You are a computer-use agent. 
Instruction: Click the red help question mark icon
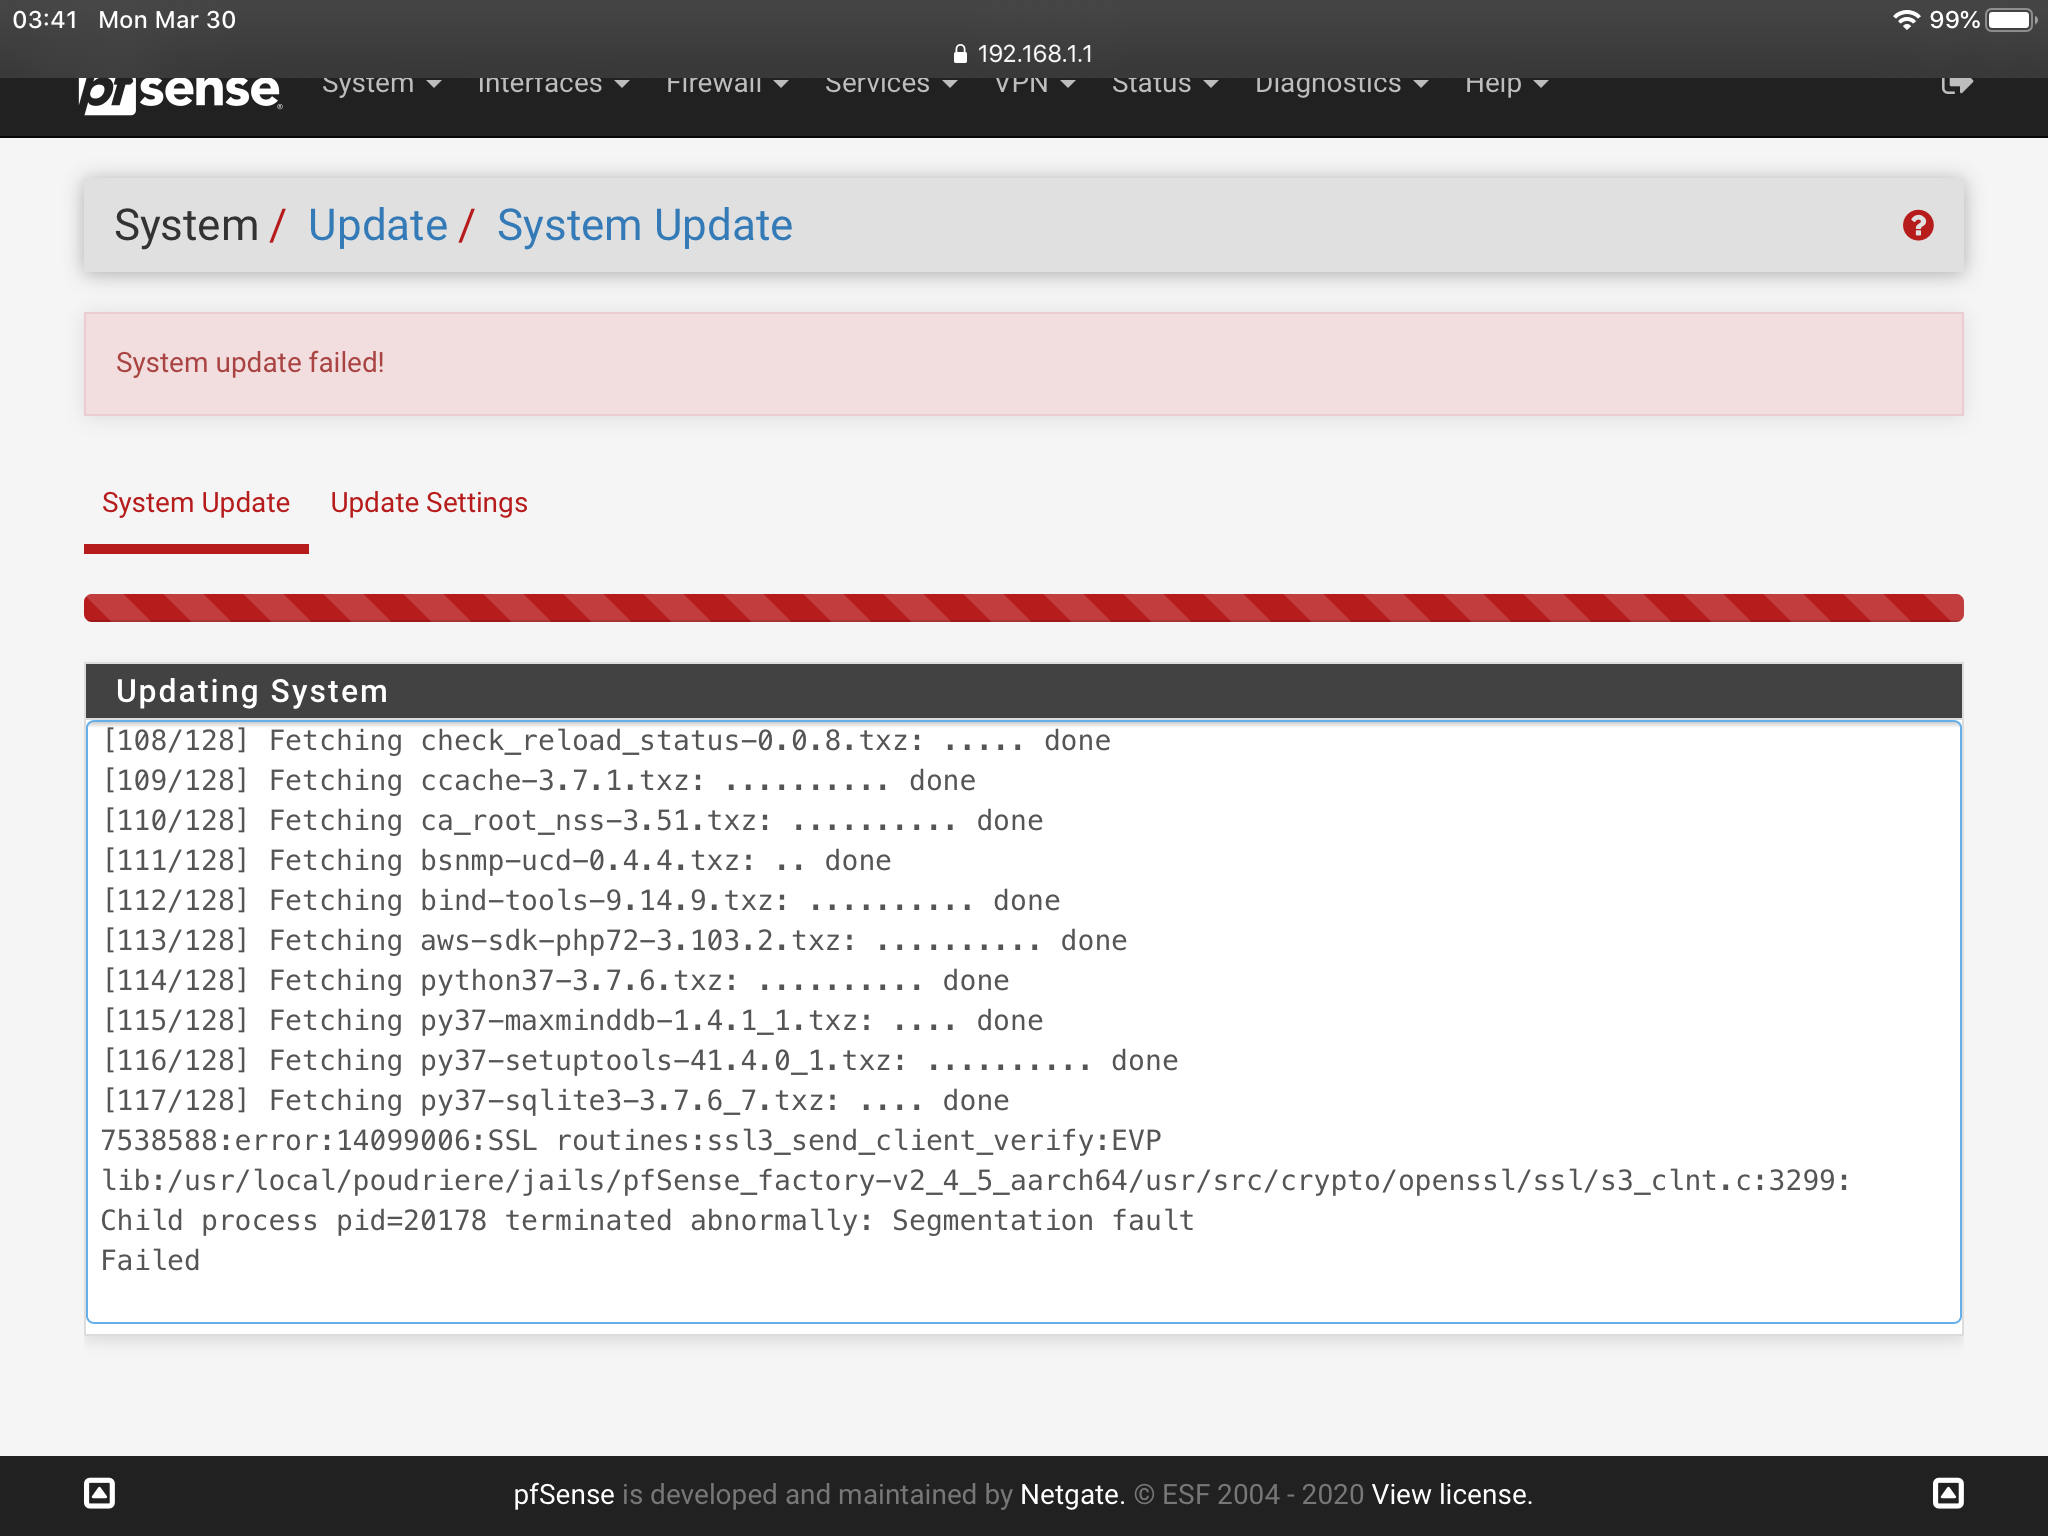tap(1917, 226)
